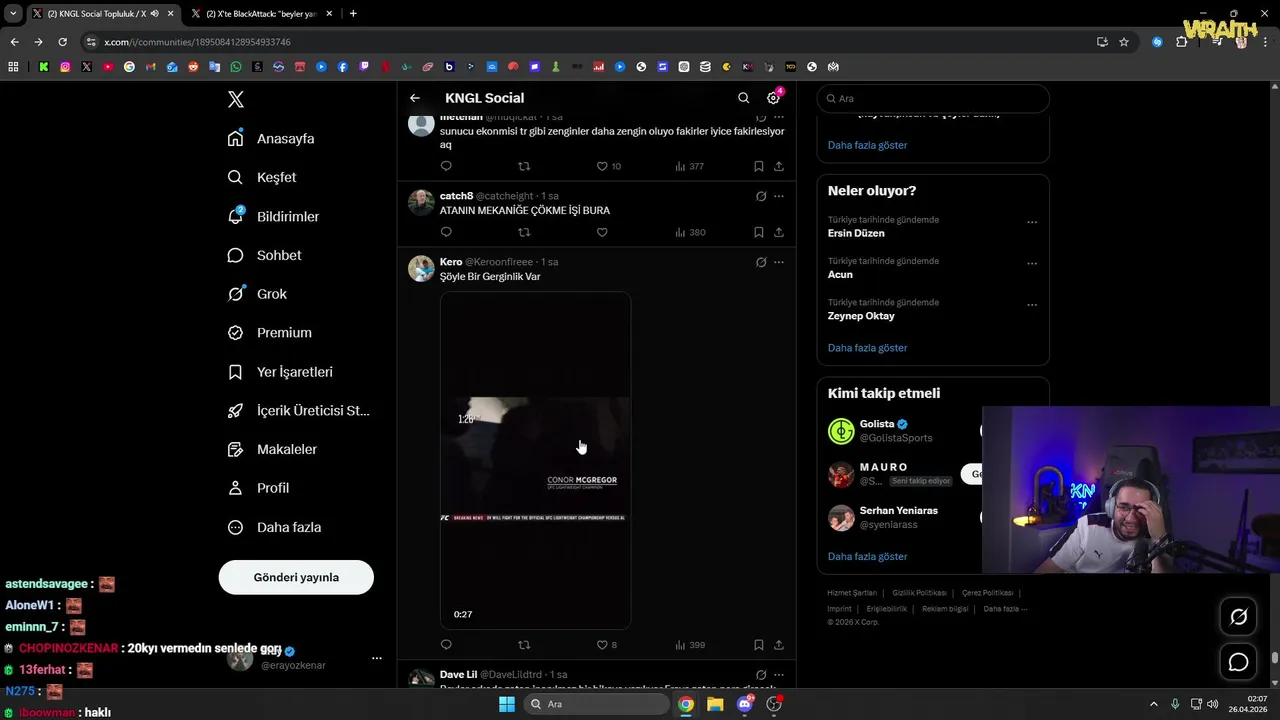Open the floating messages button
The height and width of the screenshot is (720, 1280).
click(x=1238, y=662)
